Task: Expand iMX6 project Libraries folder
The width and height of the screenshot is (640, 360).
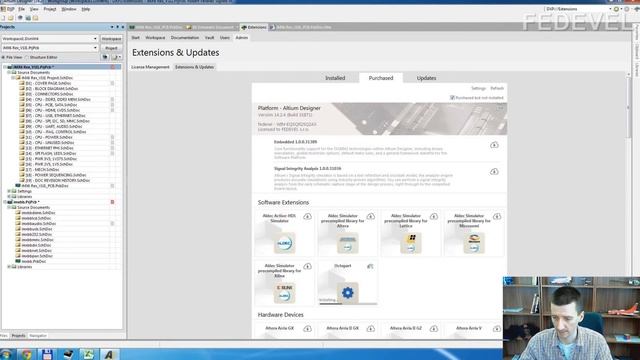Action: pos(9,196)
